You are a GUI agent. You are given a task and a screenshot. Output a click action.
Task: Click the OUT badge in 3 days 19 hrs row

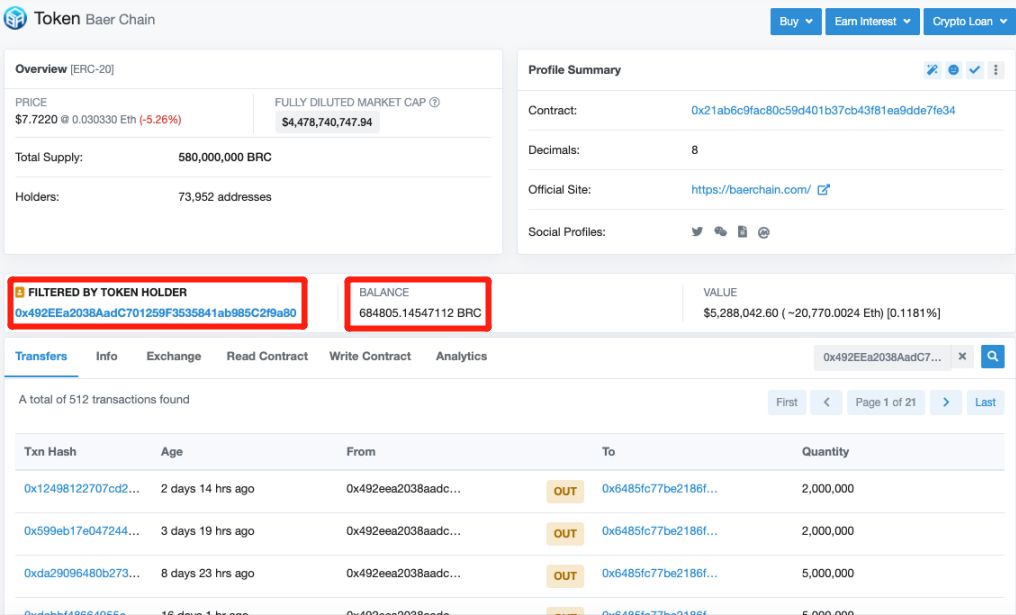coord(565,533)
